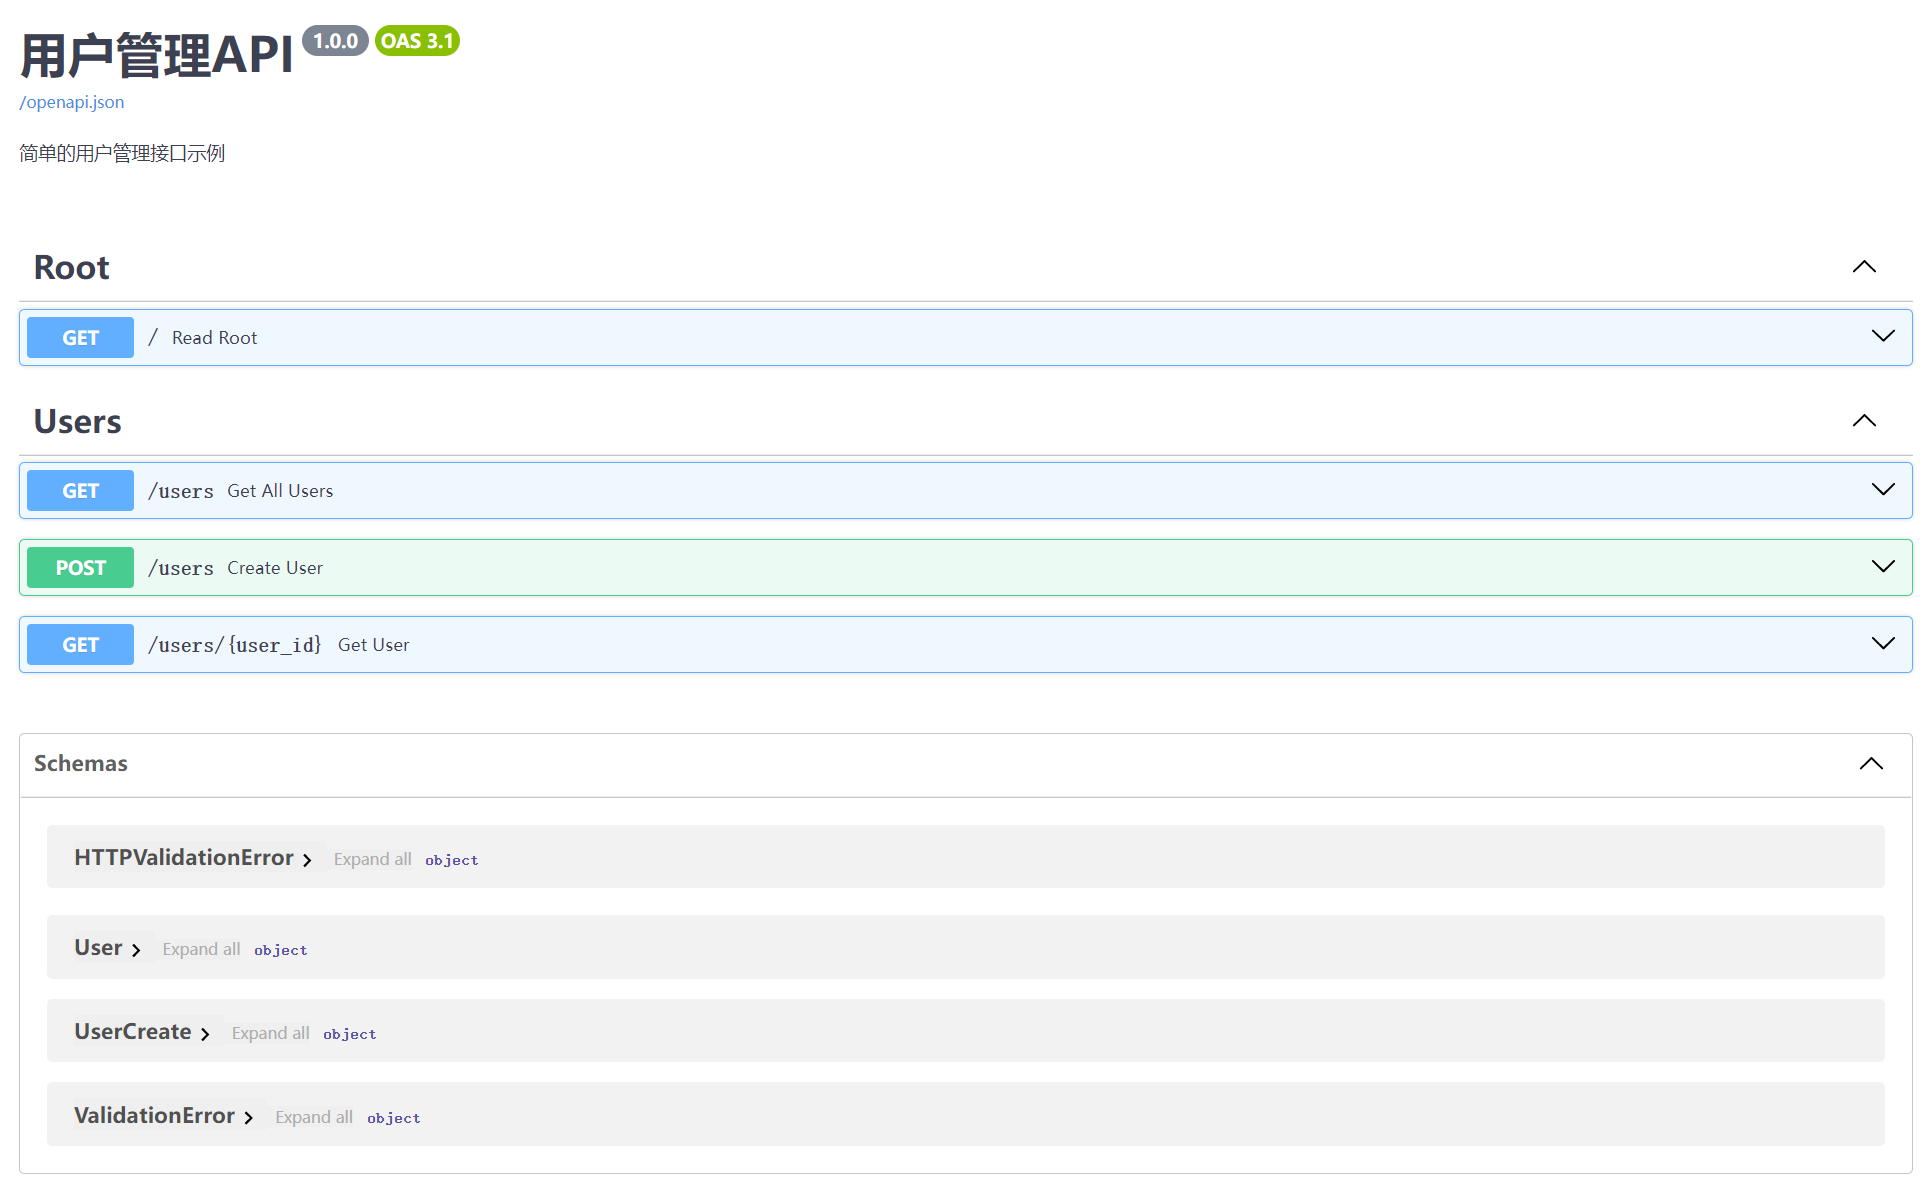Expand the ValidationError schema arrow
Screen dimensions: 1929x1185
249,1118
